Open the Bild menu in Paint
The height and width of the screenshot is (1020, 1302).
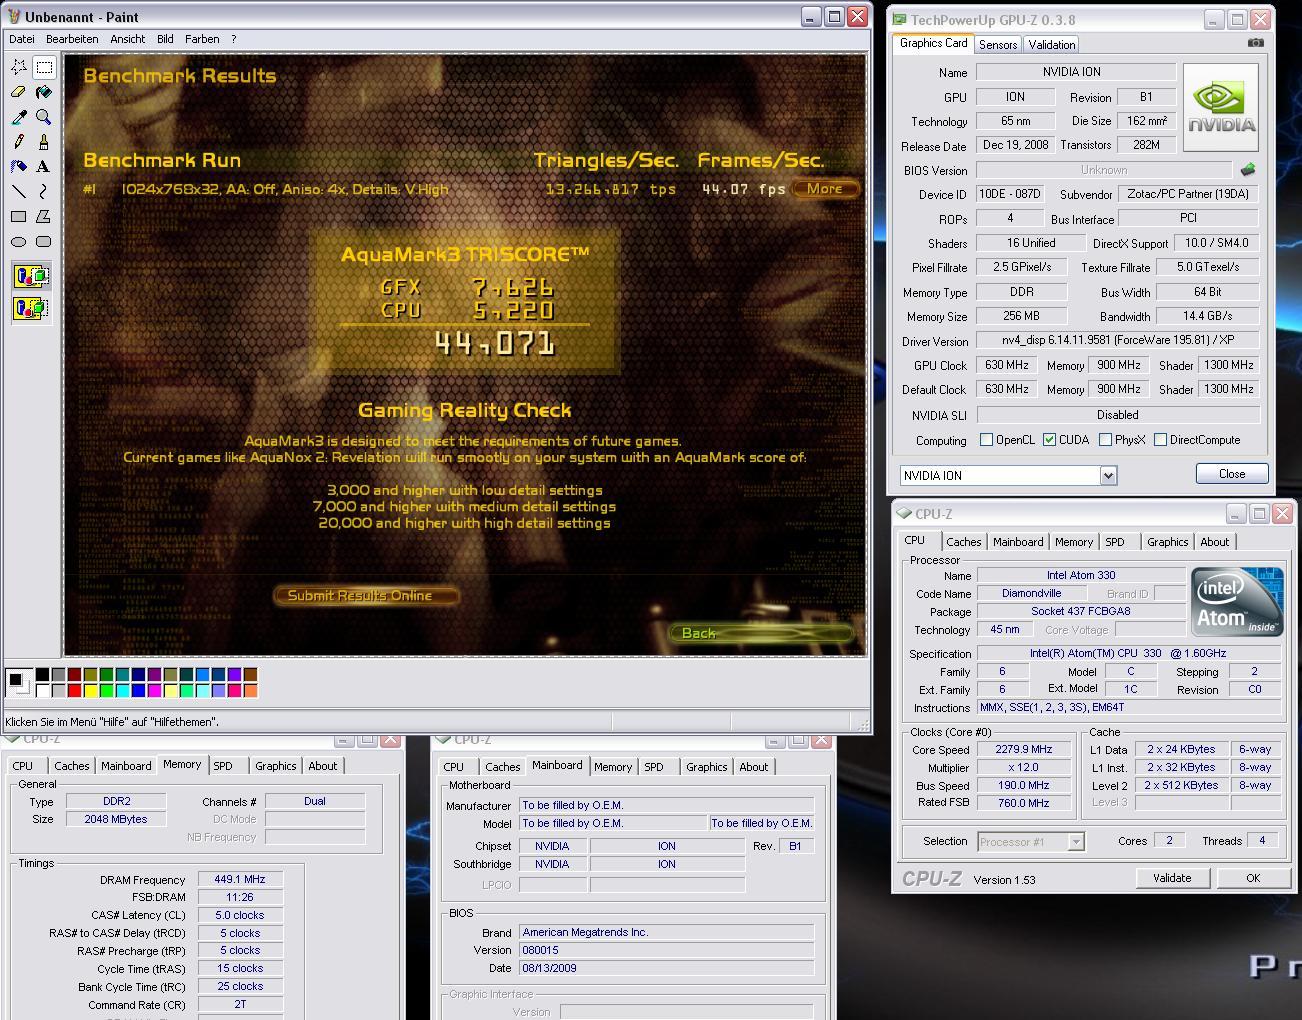(x=165, y=39)
